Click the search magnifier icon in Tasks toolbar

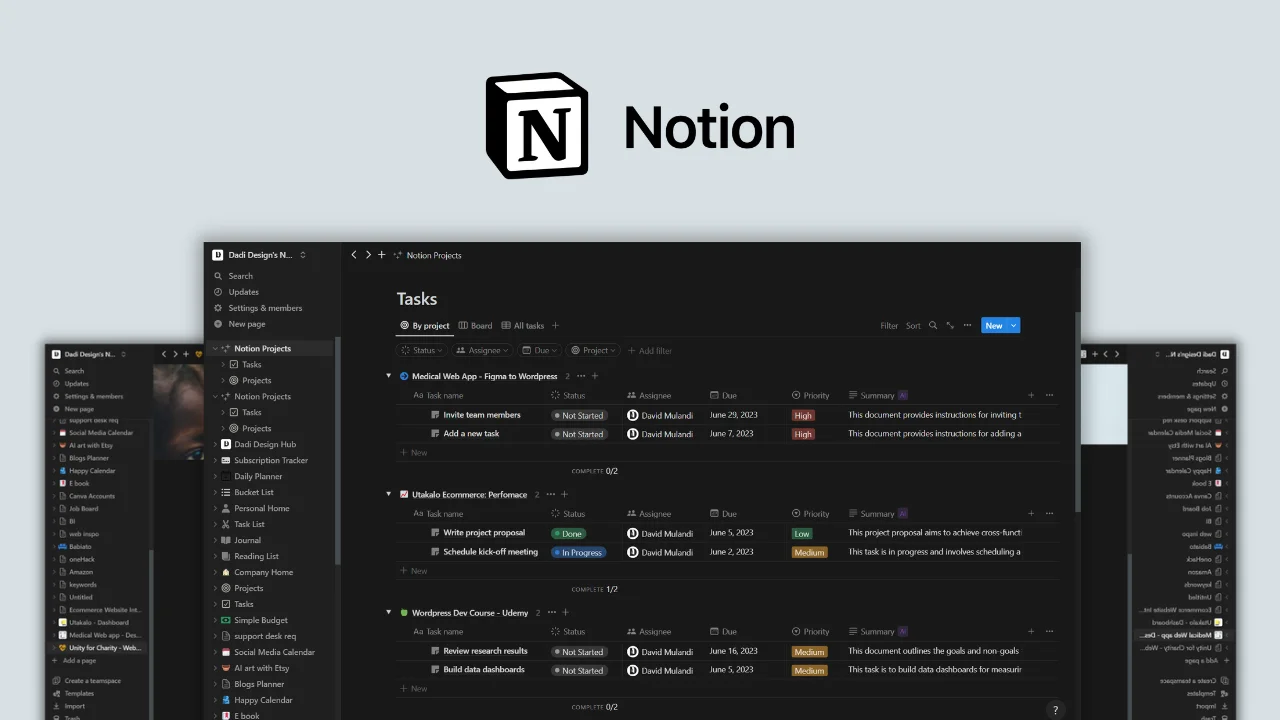(x=933, y=325)
